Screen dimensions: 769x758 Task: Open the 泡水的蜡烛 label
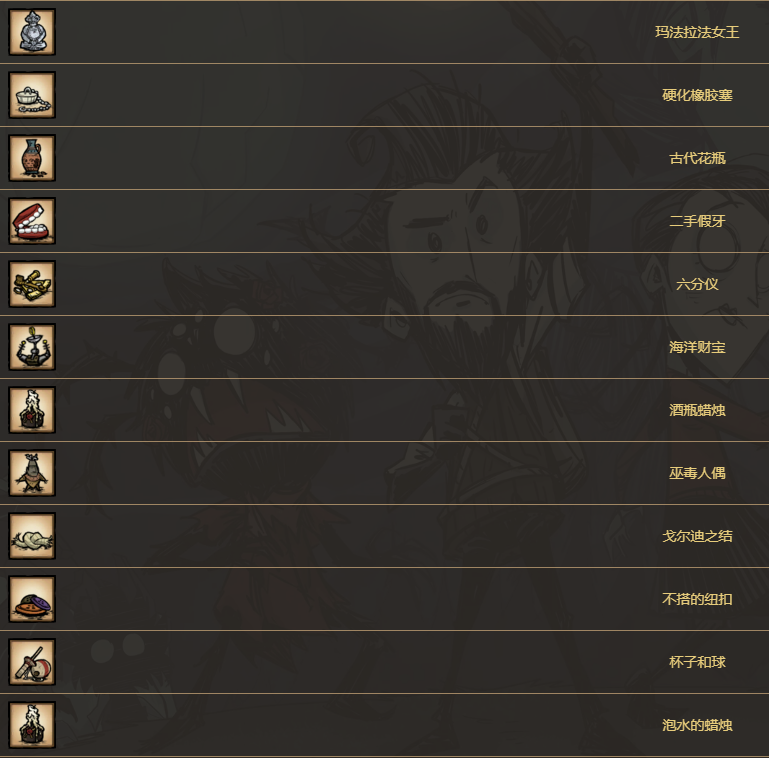(x=697, y=725)
